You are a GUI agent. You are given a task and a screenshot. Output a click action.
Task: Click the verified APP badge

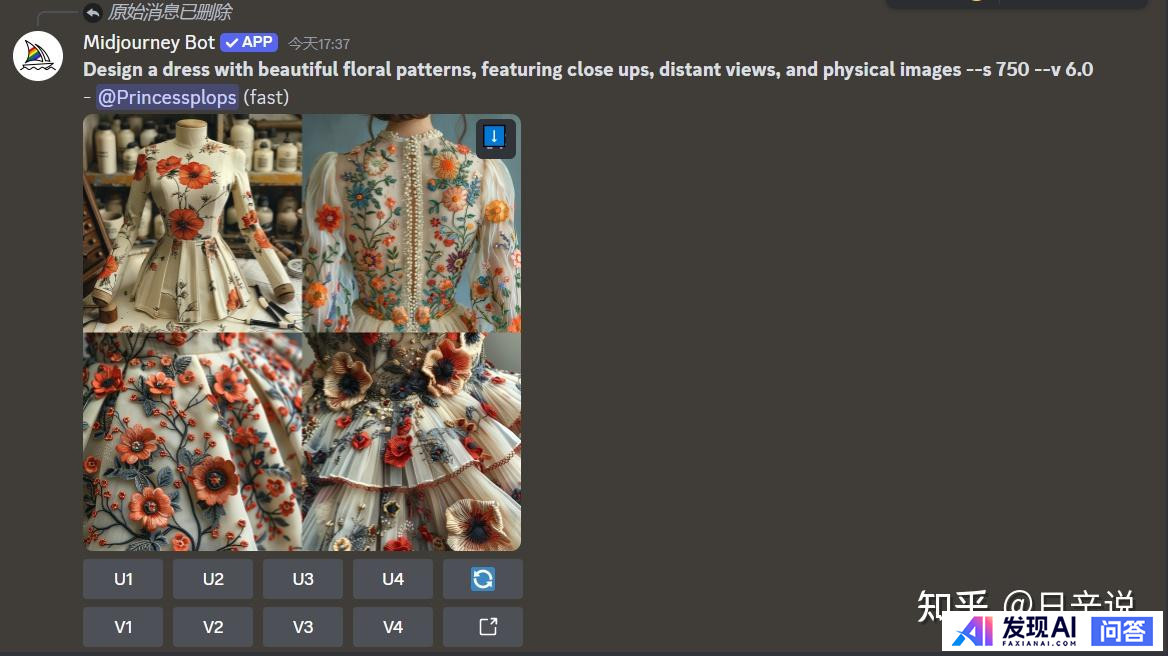click(249, 42)
